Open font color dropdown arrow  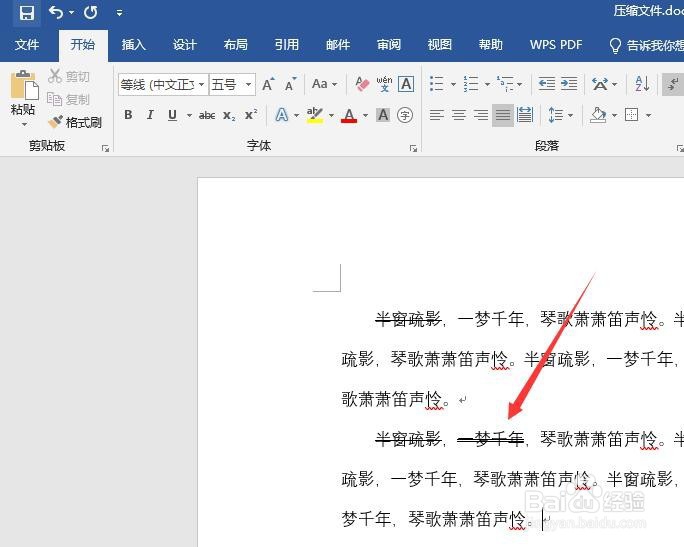point(366,116)
